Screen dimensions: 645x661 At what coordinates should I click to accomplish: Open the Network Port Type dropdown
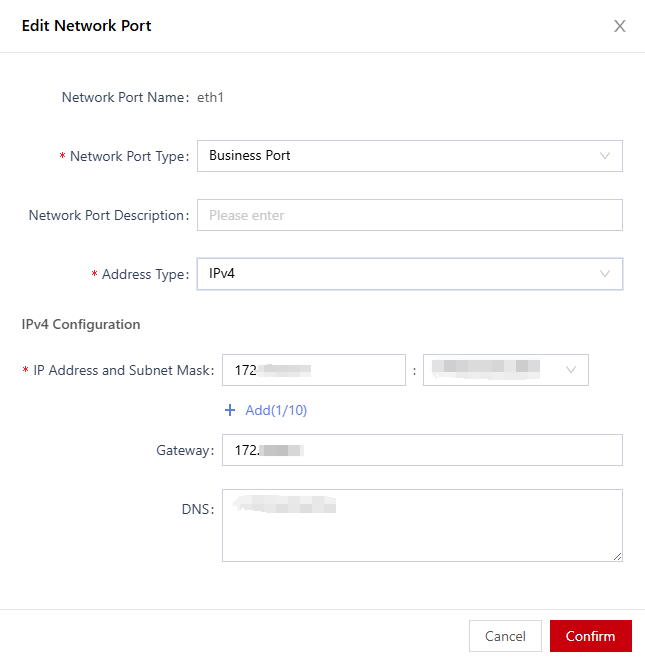[x=410, y=156]
